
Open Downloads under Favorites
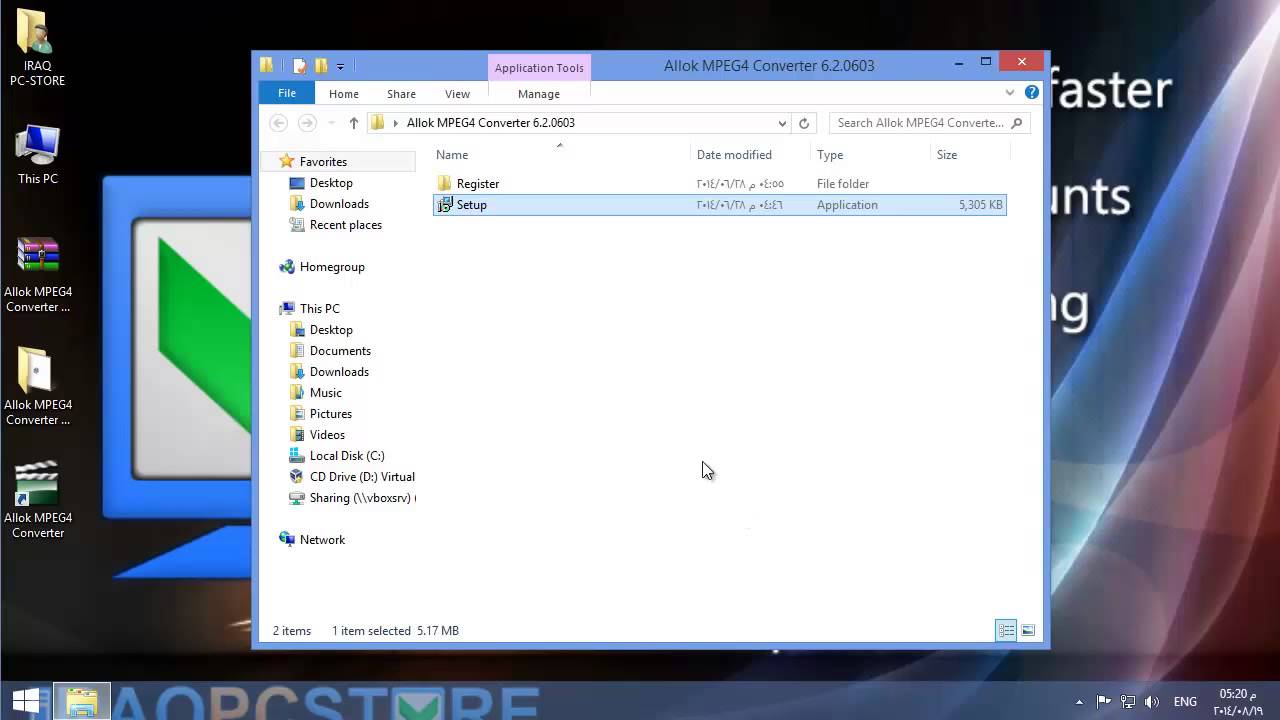(339, 204)
